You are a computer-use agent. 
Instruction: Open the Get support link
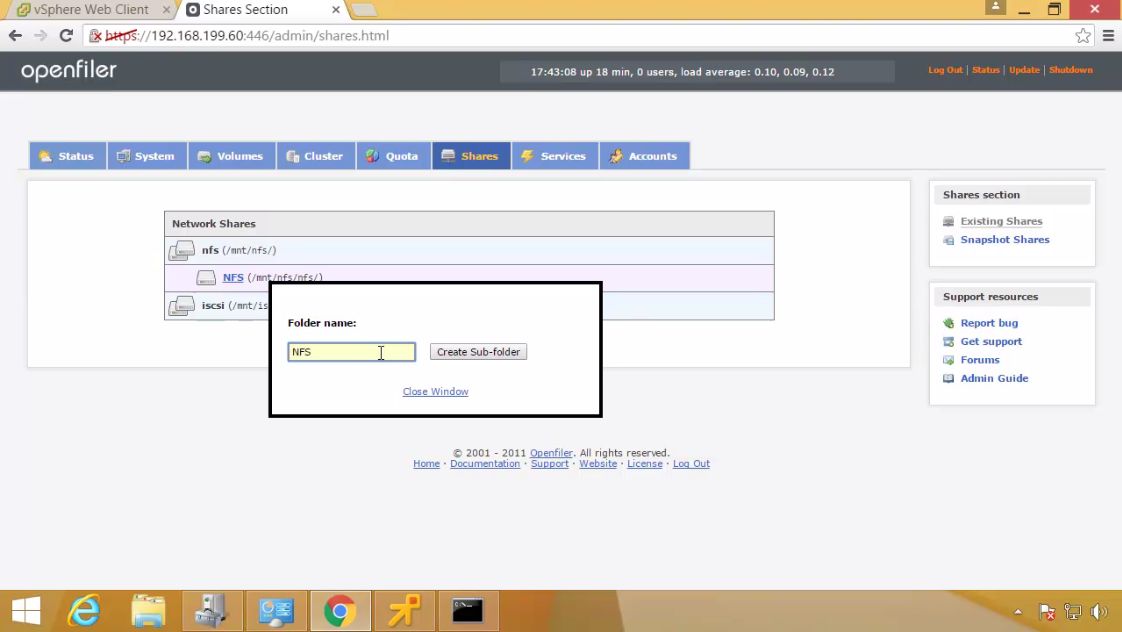pos(991,341)
